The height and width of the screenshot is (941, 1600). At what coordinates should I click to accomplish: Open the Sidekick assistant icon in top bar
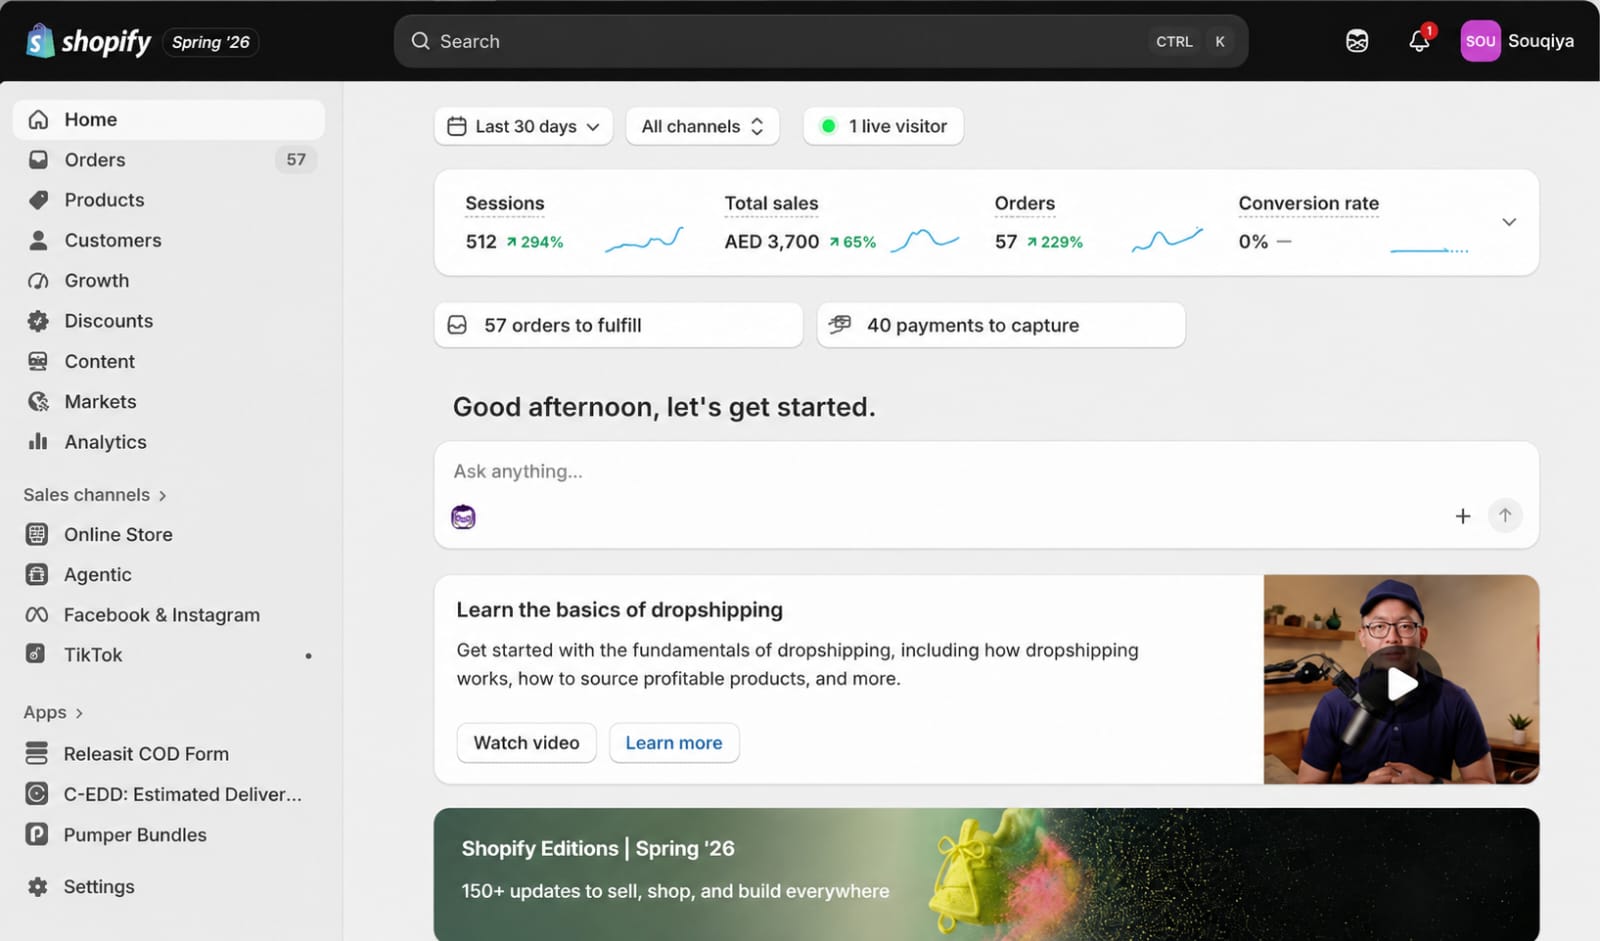[x=1357, y=41]
